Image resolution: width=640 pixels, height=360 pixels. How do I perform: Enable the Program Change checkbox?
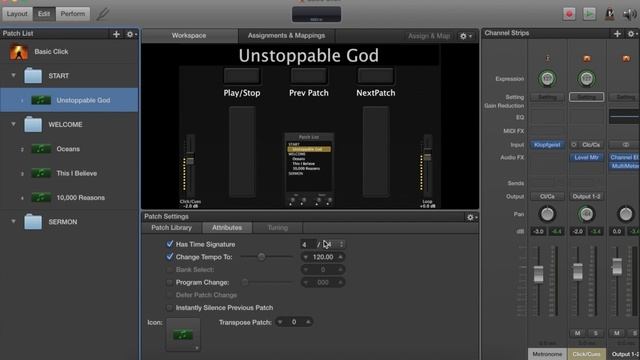[169, 282]
